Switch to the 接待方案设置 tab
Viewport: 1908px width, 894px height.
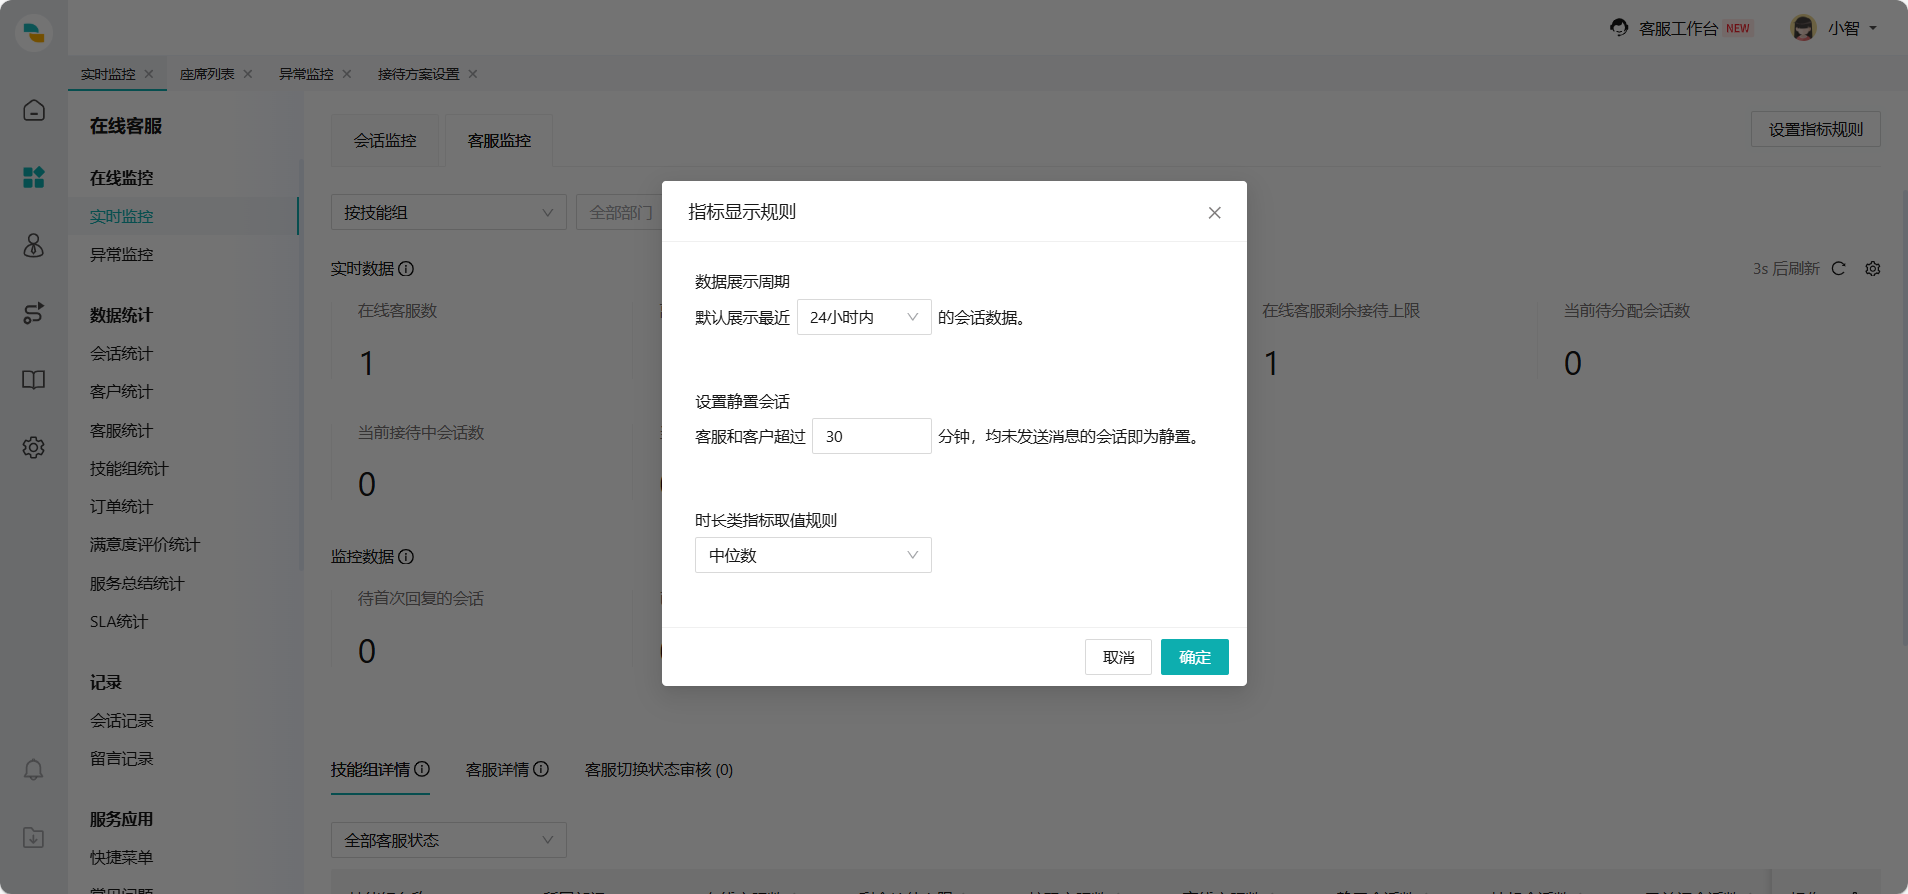(418, 74)
